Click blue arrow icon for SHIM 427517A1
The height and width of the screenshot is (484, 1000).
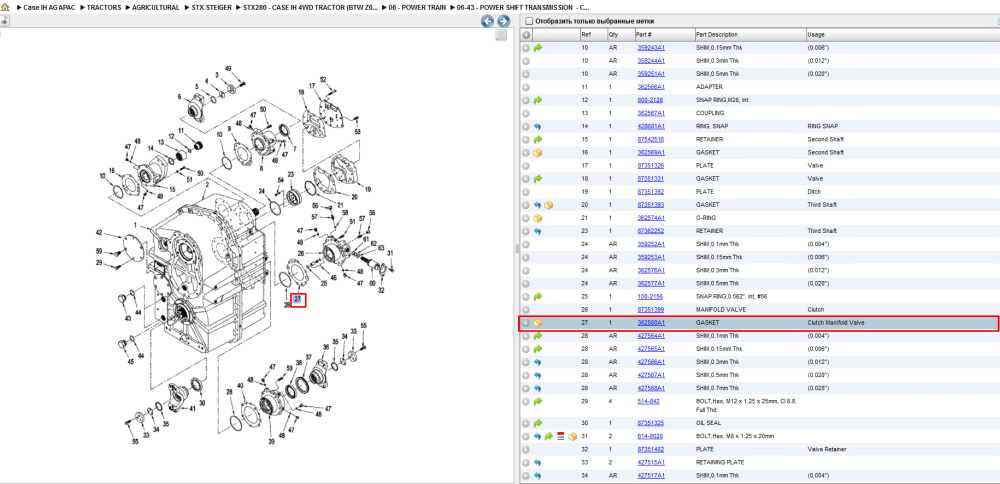pyautogui.click(x=538, y=476)
